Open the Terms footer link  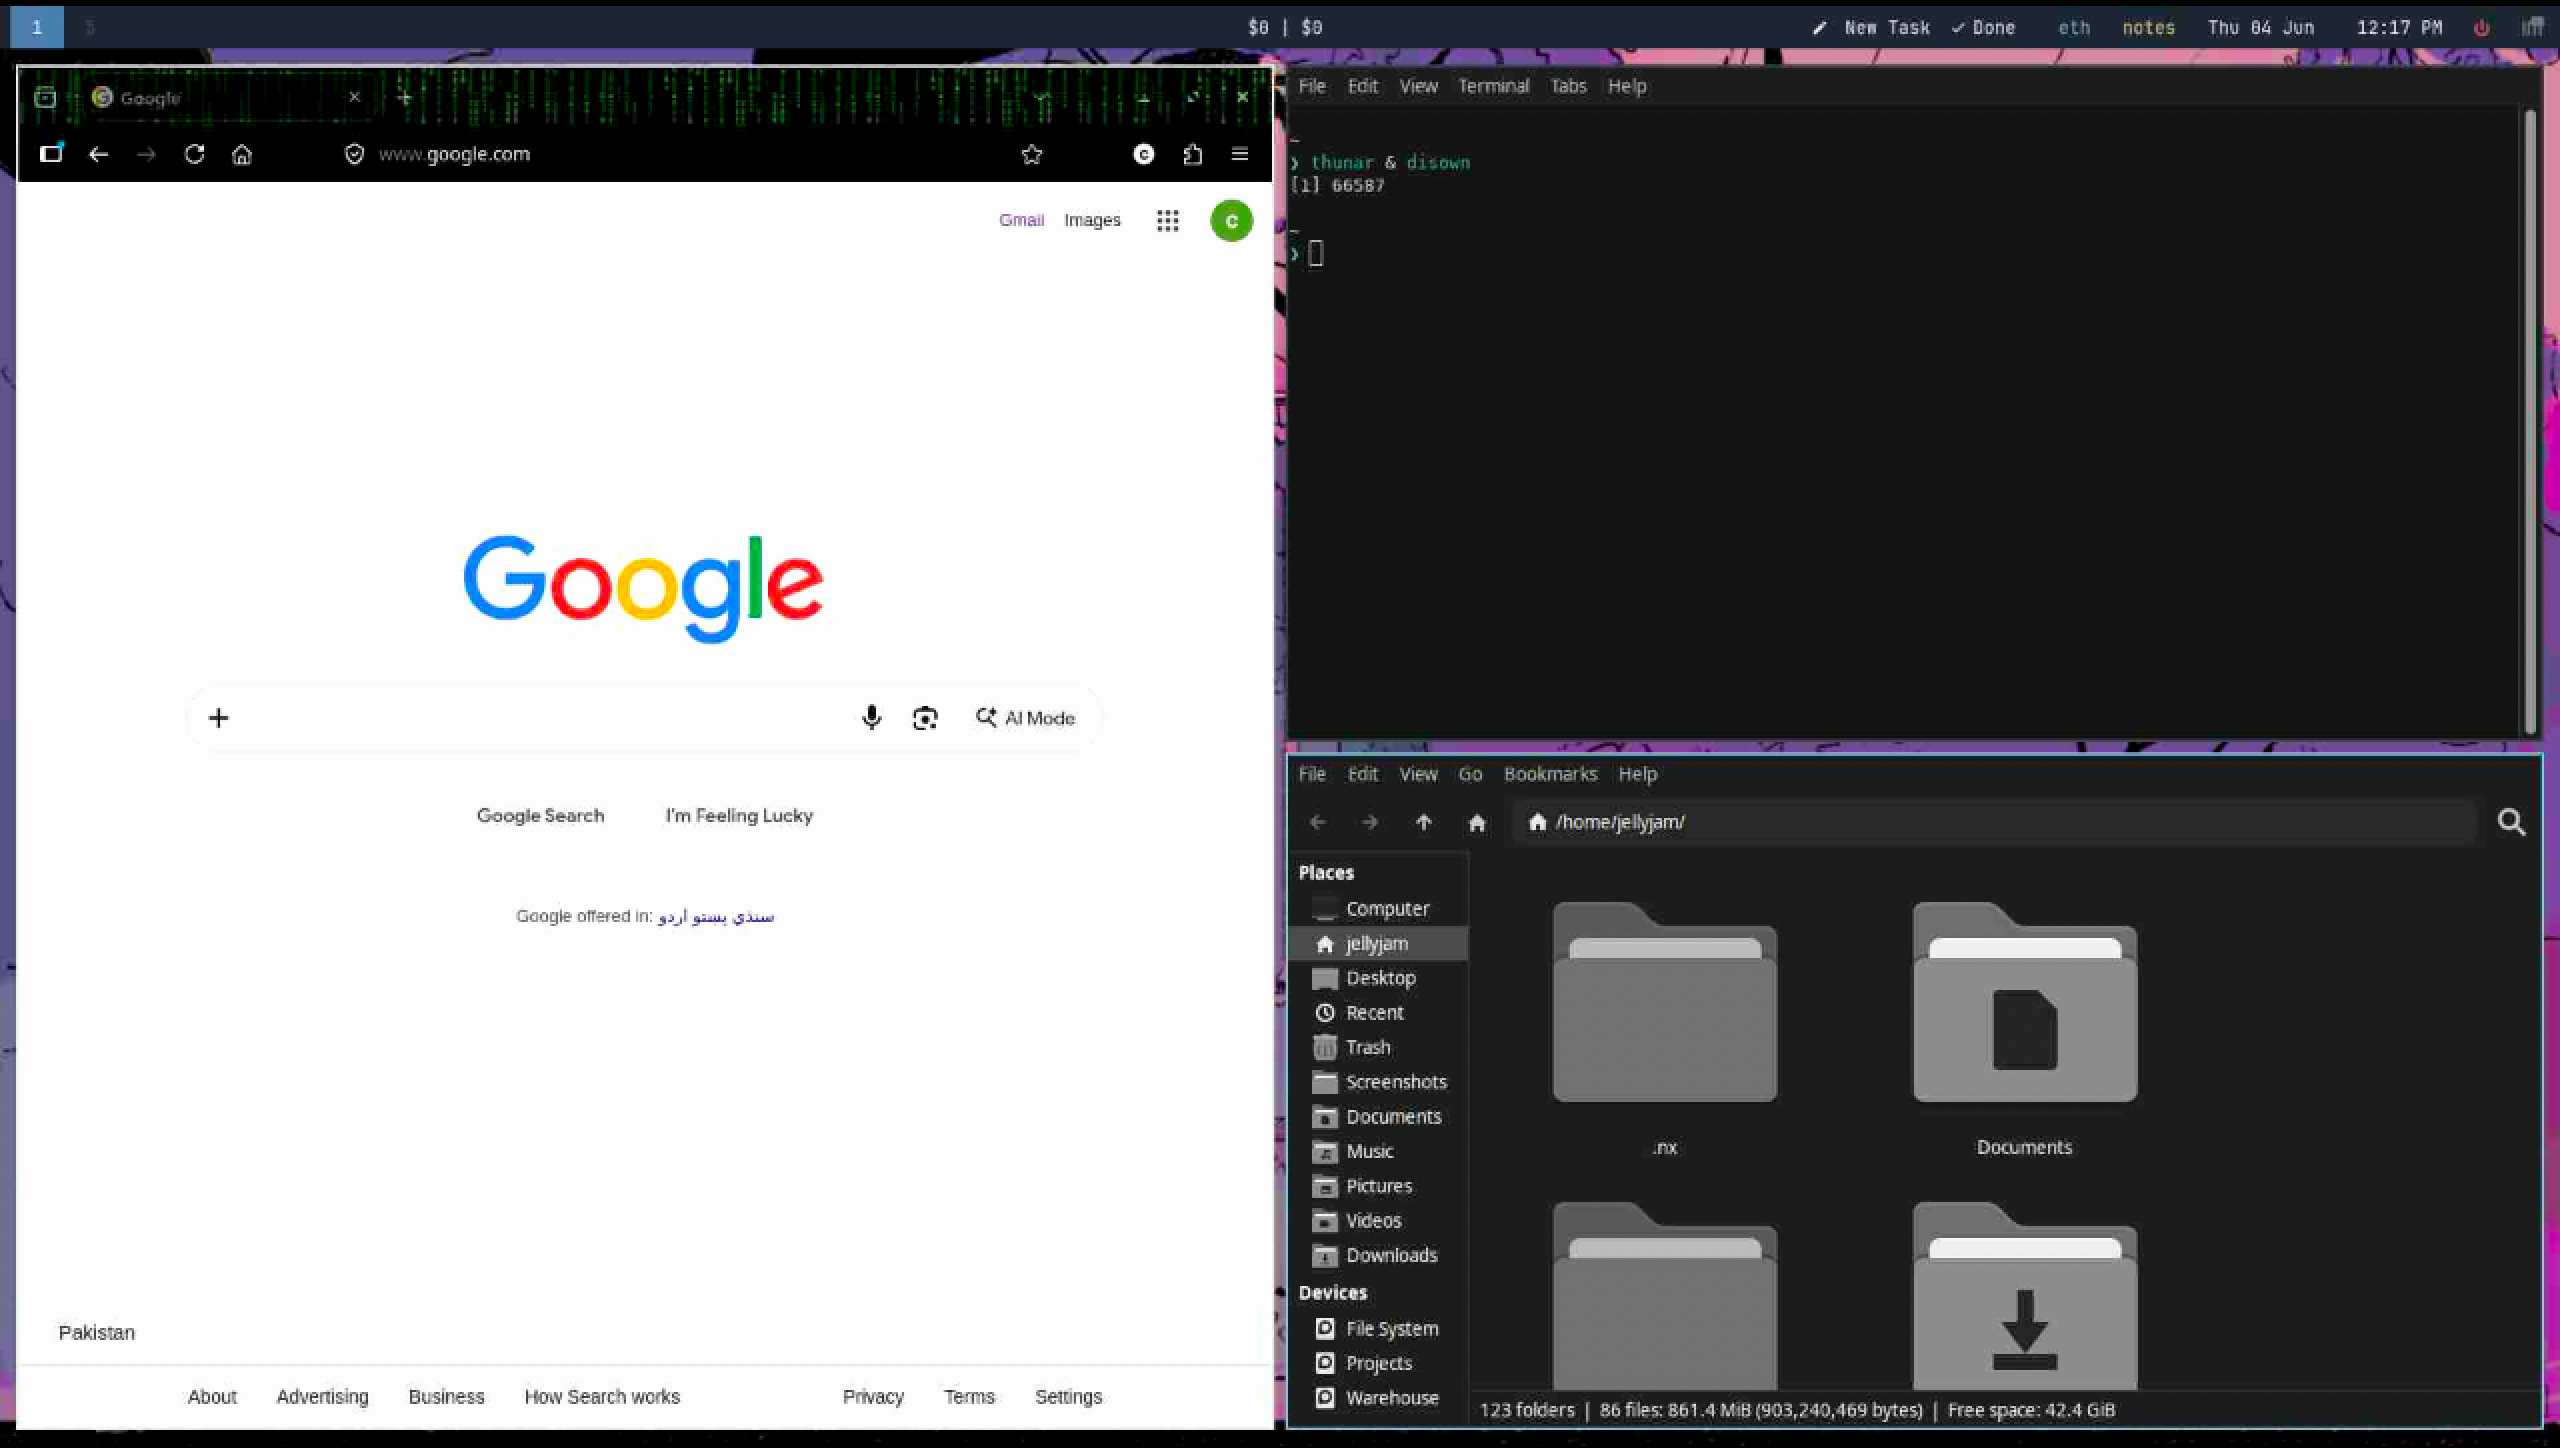pyautogui.click(x=969, y=1396)
